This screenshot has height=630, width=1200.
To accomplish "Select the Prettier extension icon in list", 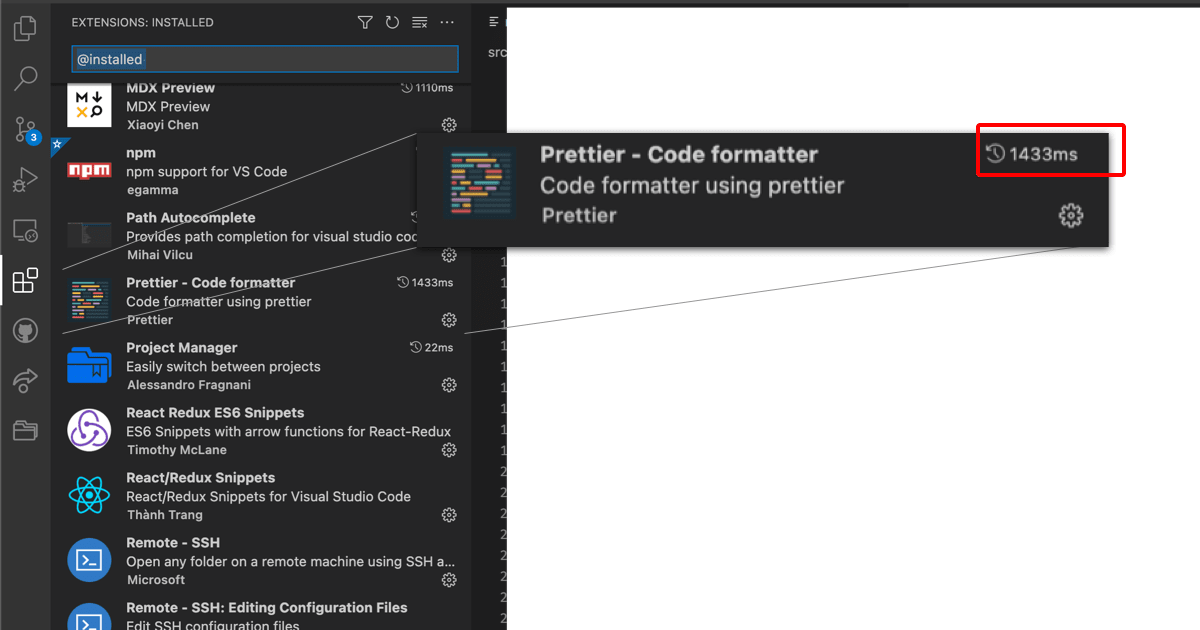I will (89, 300).
